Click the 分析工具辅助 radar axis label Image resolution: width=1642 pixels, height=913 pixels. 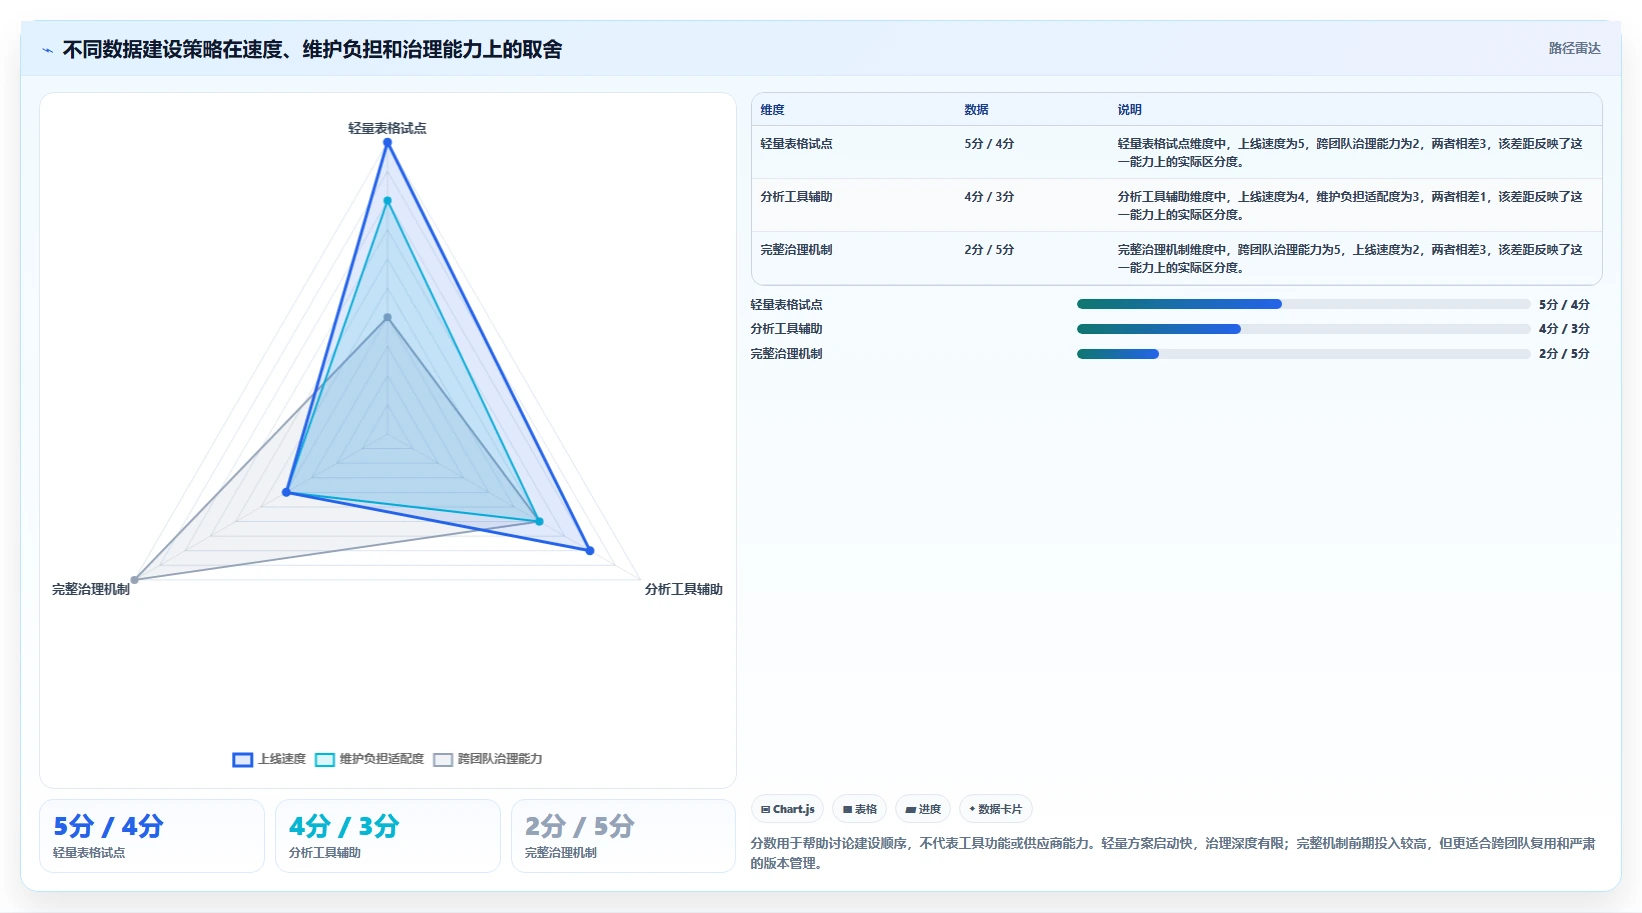tap(683, 589)
